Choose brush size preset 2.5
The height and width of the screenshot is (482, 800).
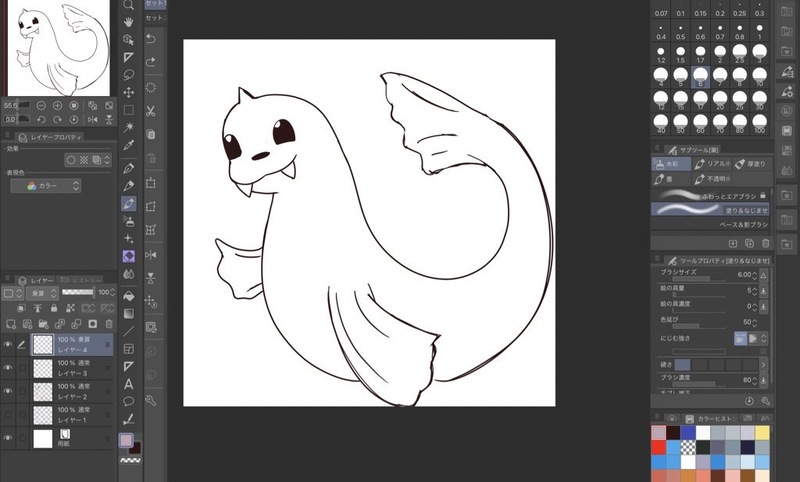pos(739,54)
